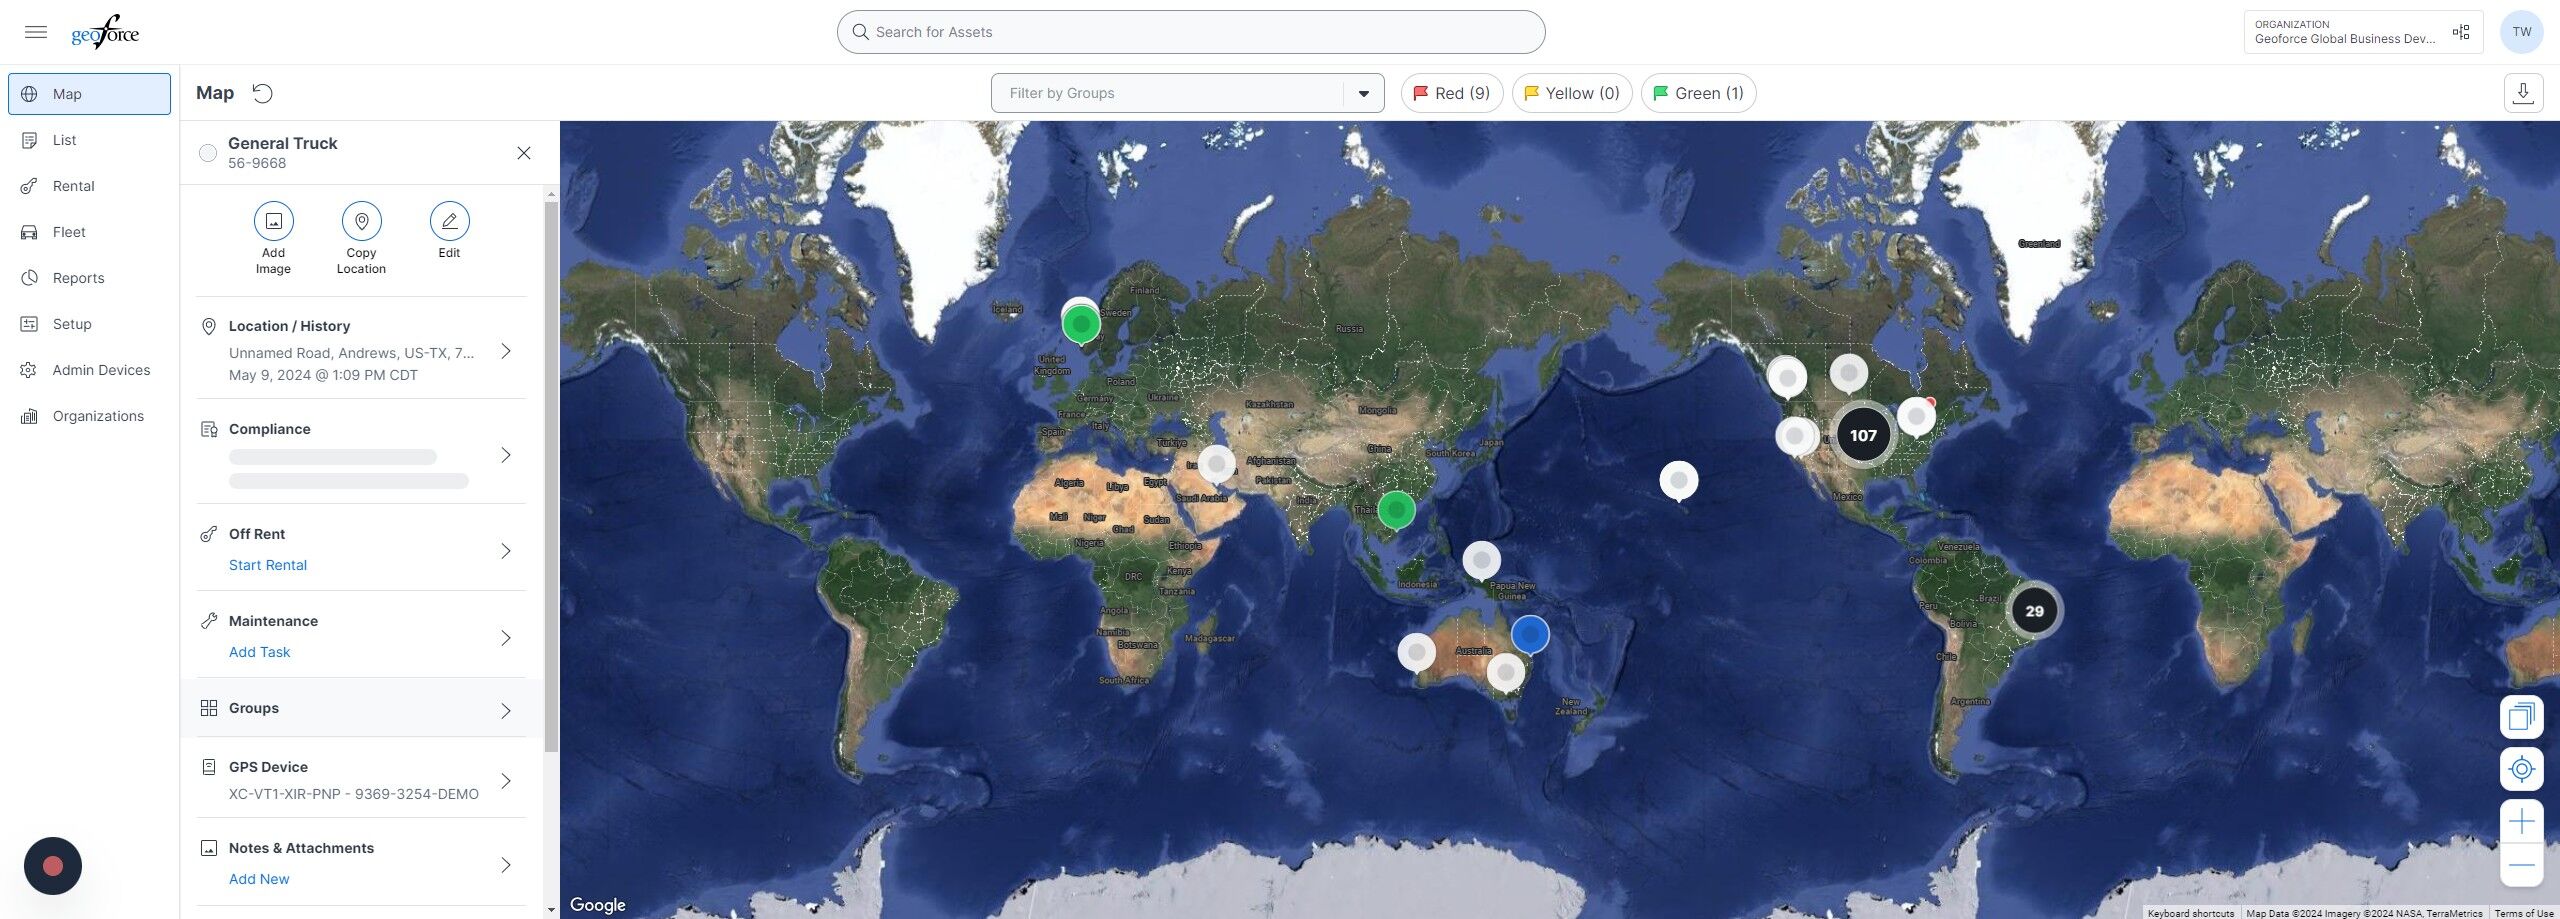This screenshot has height=919, width=2560.
Task: Zoom in on the map
Action: [x=2522, y=821]
